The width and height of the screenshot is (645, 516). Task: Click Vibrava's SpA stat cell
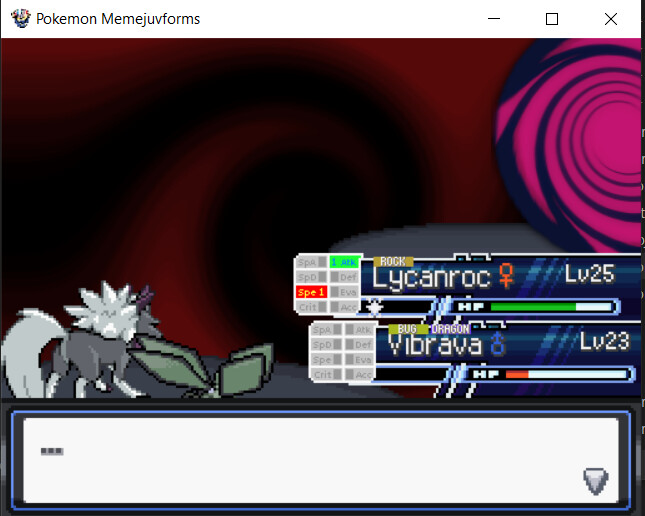(x=327, y=330)
